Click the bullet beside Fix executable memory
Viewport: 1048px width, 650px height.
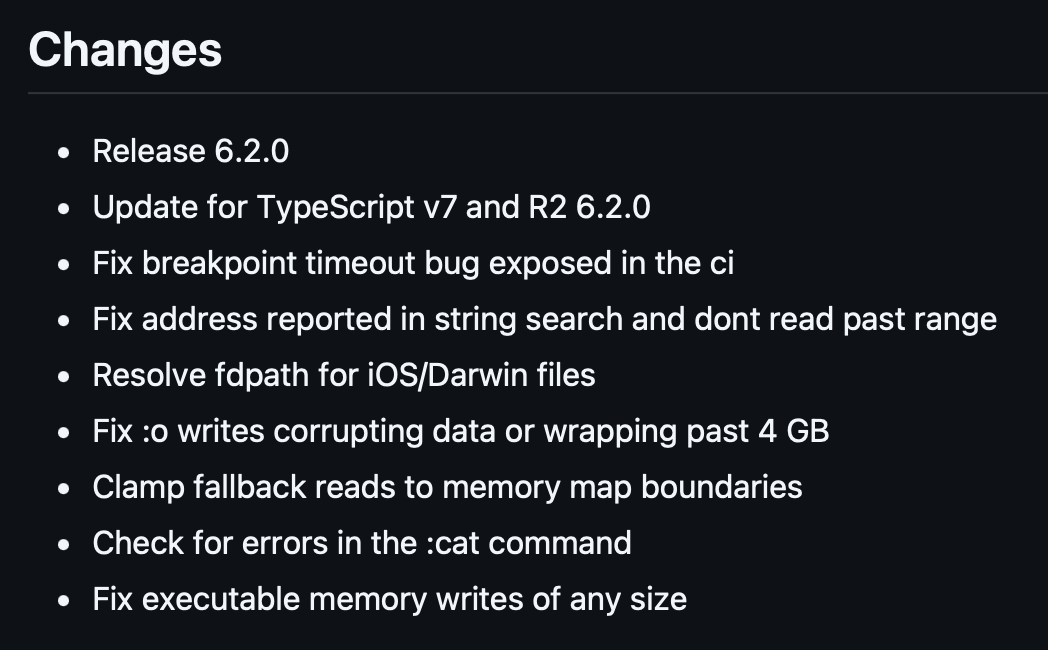tap(63, 601)
